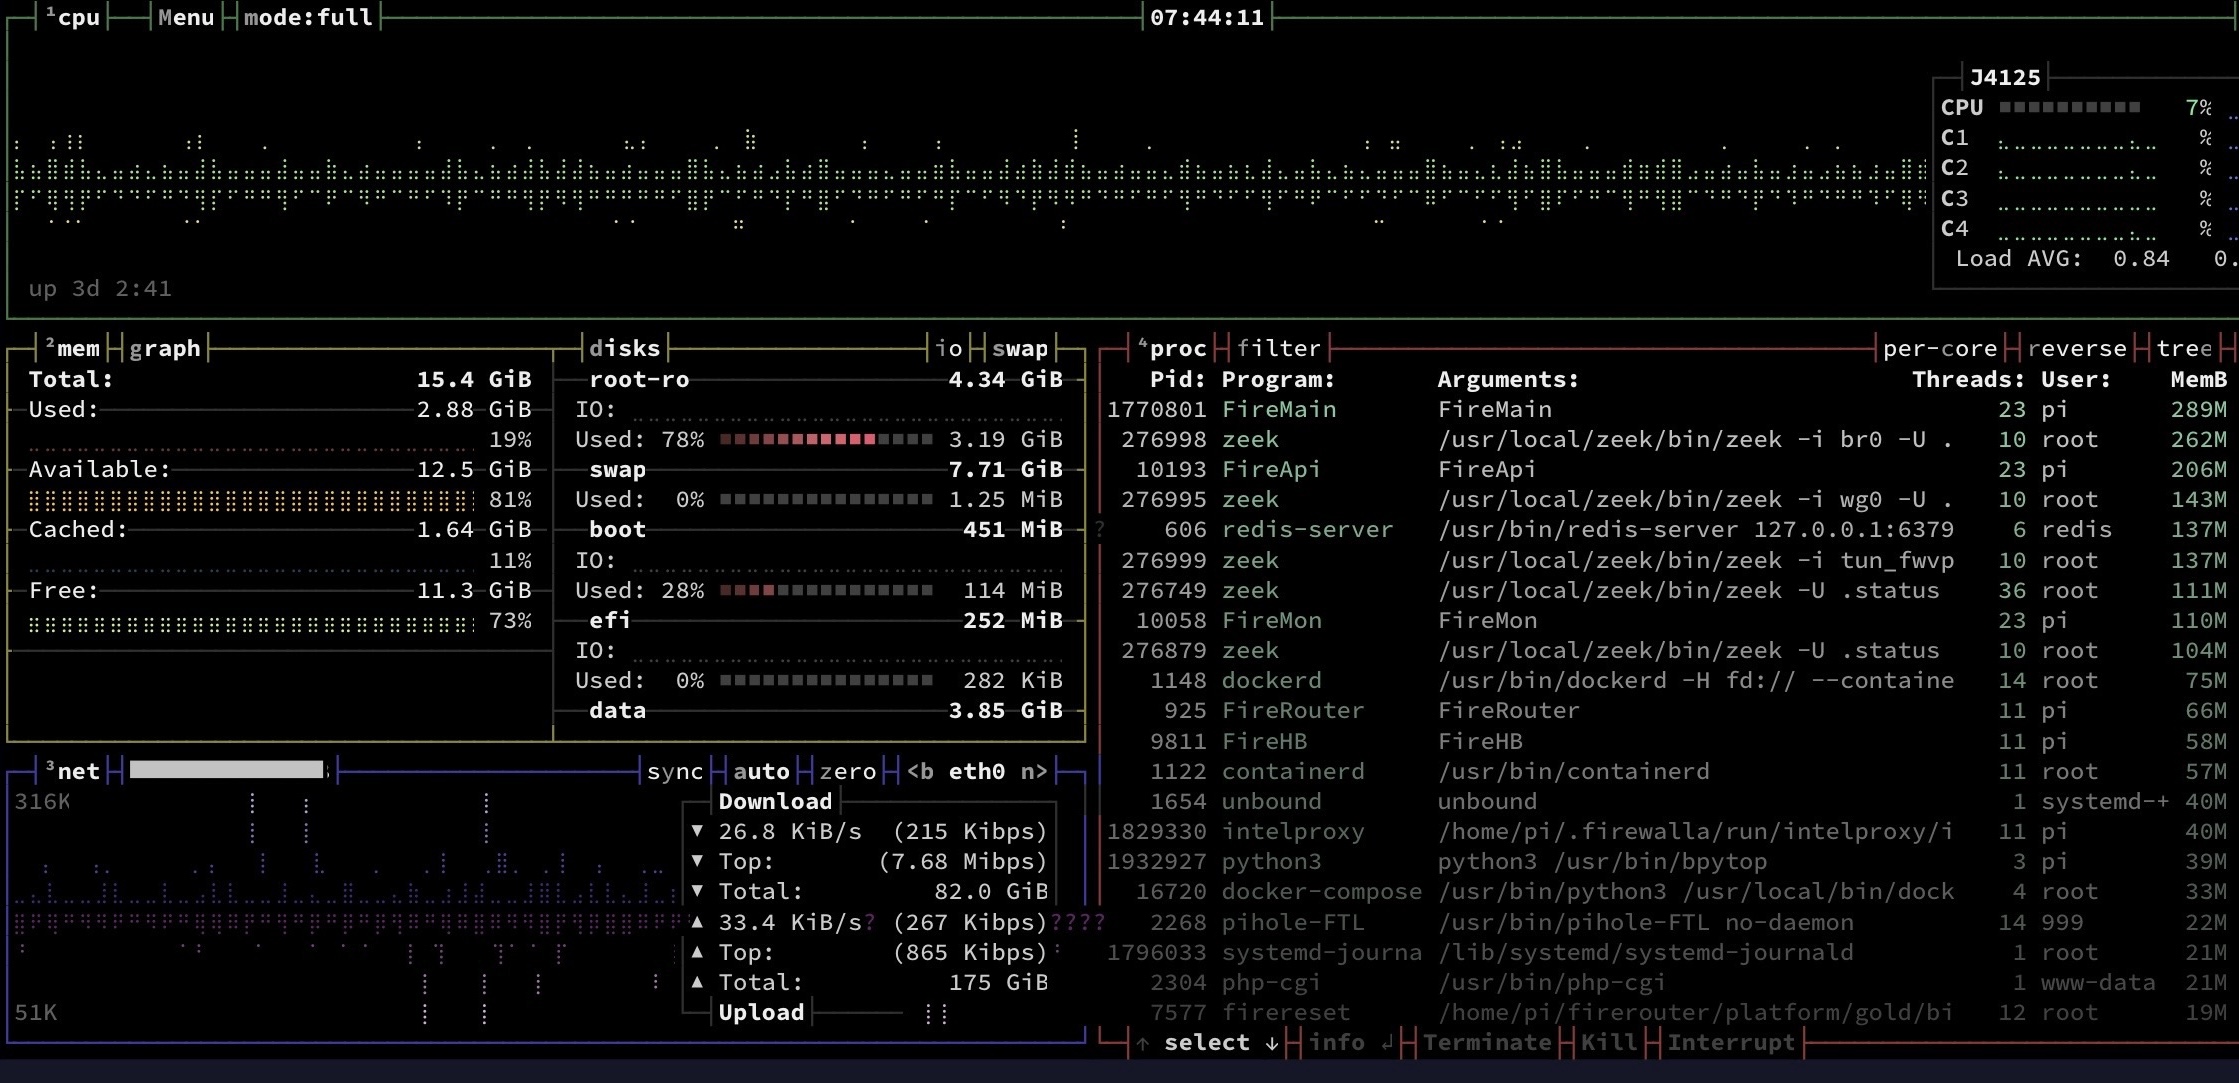Toggle process tree view
This screenshot has height=1083, width=2239.
(2183, 348)
